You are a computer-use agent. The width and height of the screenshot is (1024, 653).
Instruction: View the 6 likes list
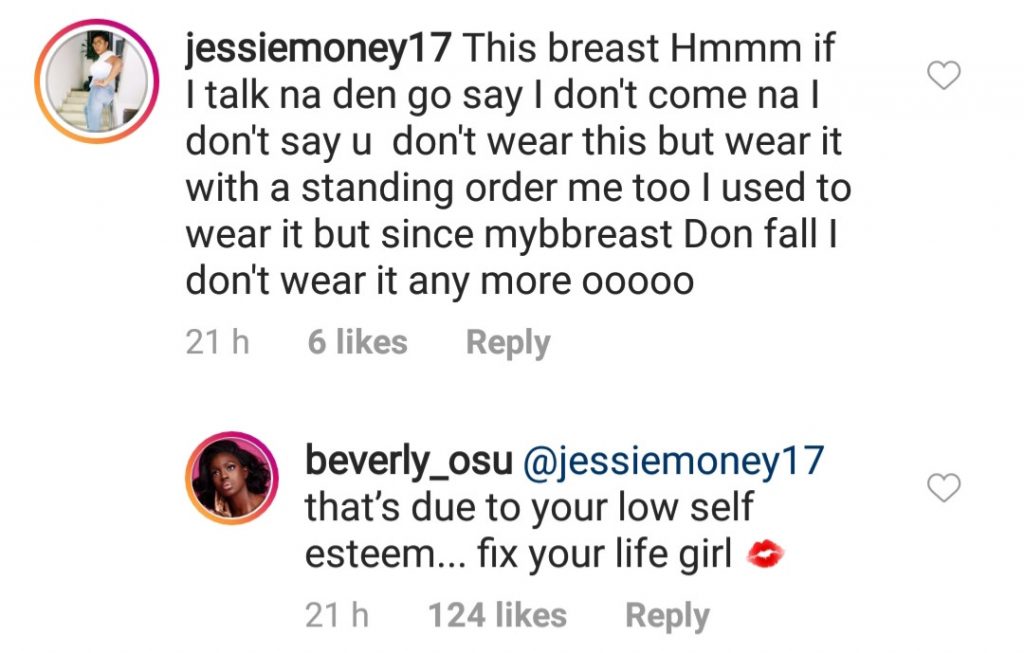(357, 343)
